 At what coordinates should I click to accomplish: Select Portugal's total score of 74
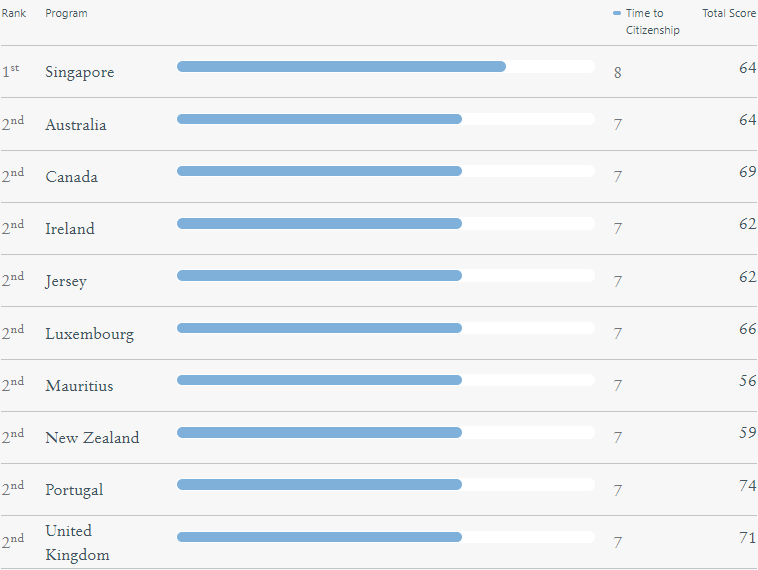pyautogui.click(x=747, y=485)
